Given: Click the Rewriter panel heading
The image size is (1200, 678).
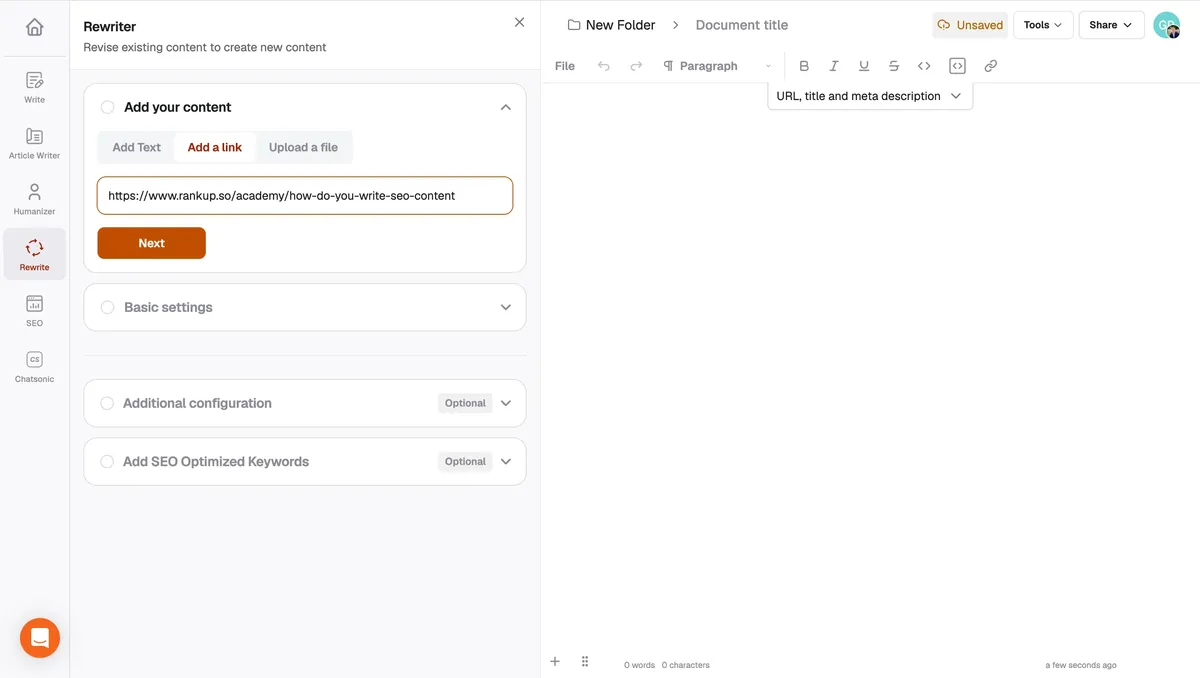Looking at the screenshot, I should 110,27.
